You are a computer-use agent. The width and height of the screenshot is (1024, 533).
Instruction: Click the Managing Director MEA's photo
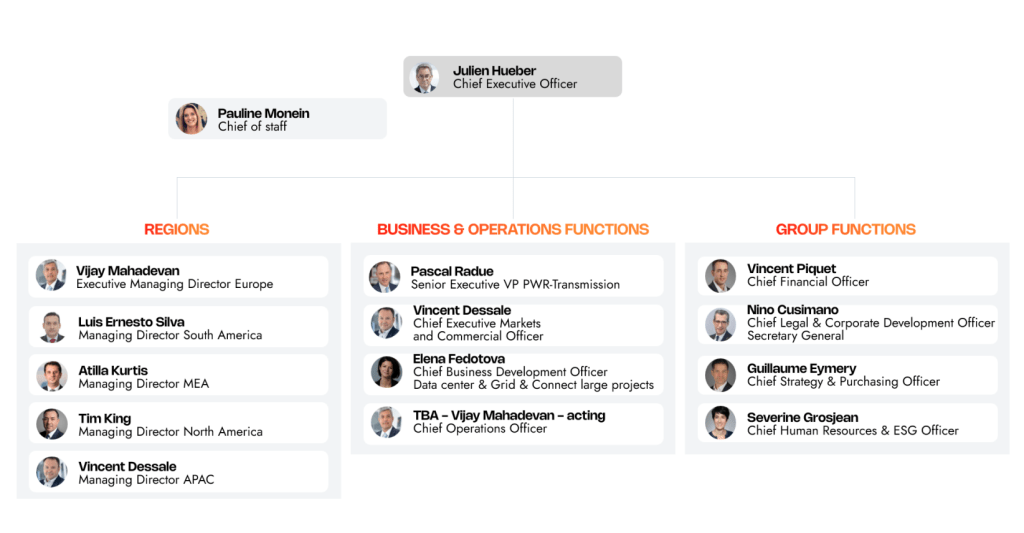tap(52, 376)
